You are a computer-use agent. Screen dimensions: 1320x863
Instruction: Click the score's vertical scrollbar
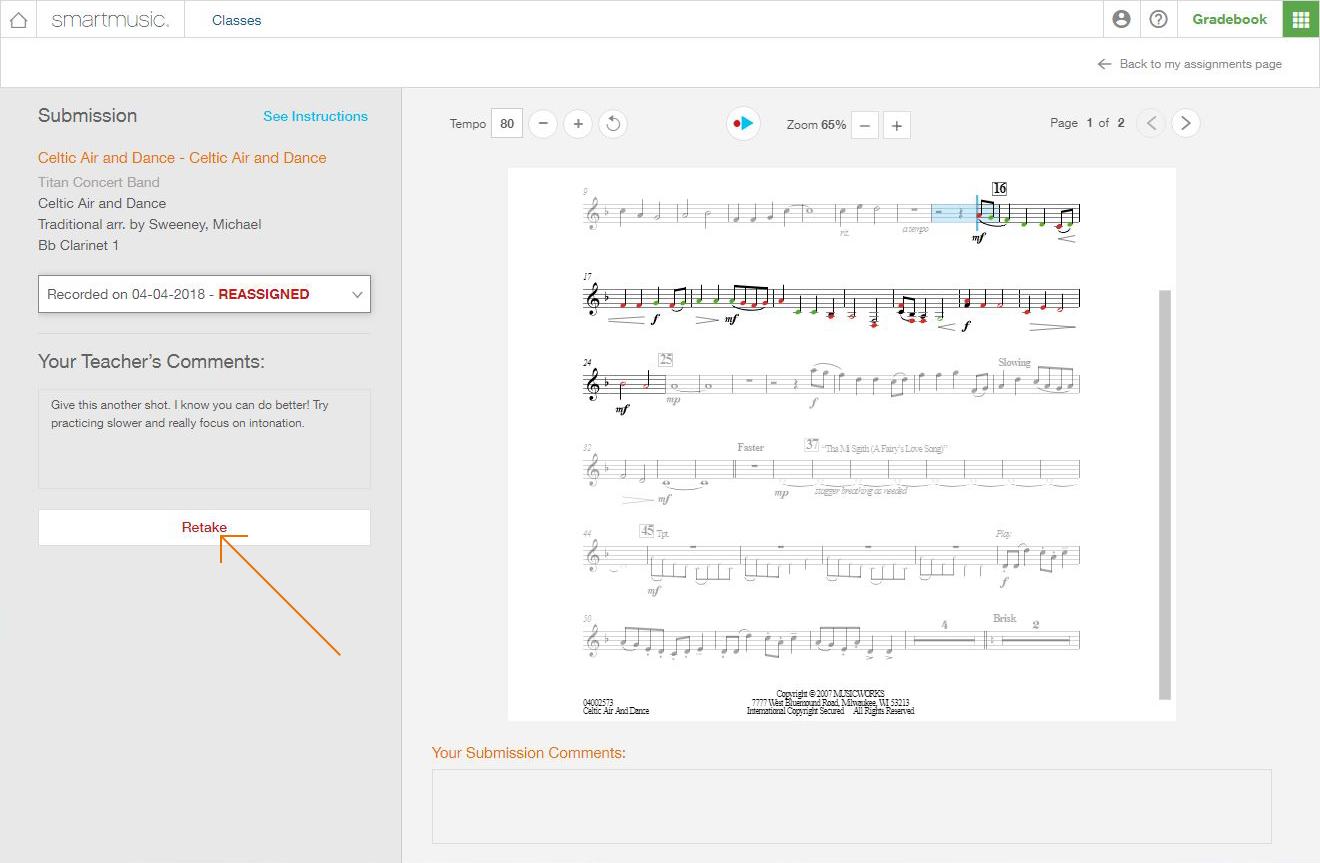point(1165,494)
